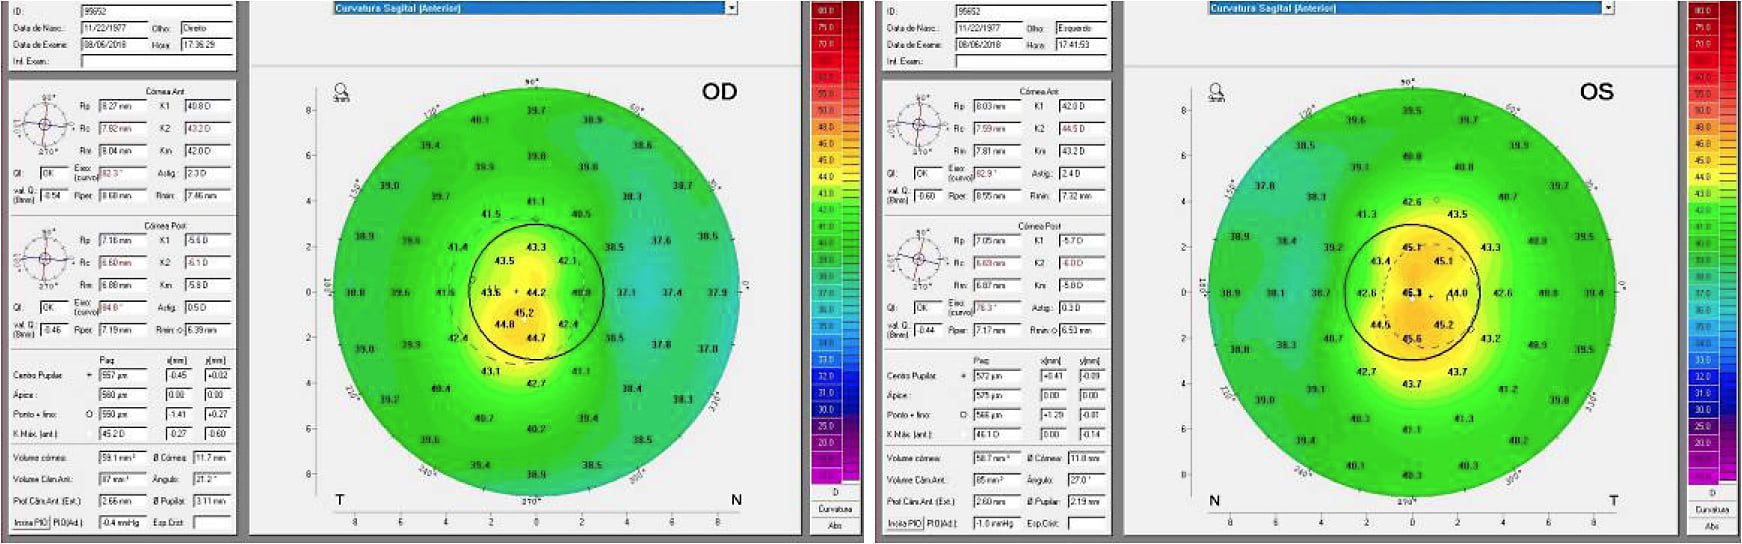Click the OD eye label on the map
Screen dimensions: 1742x544
tap(719, 92)
